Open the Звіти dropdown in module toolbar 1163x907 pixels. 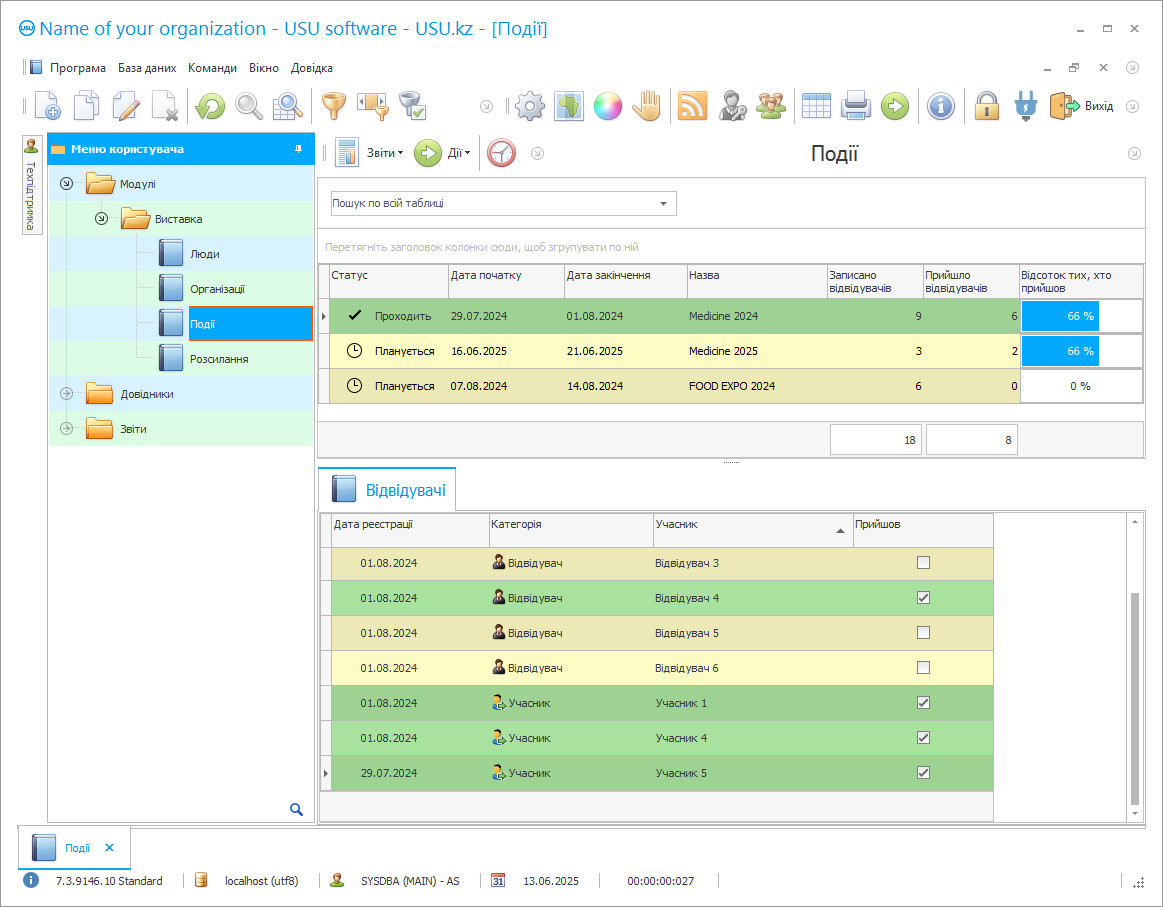pyautogui.click(x=369, y=153)
